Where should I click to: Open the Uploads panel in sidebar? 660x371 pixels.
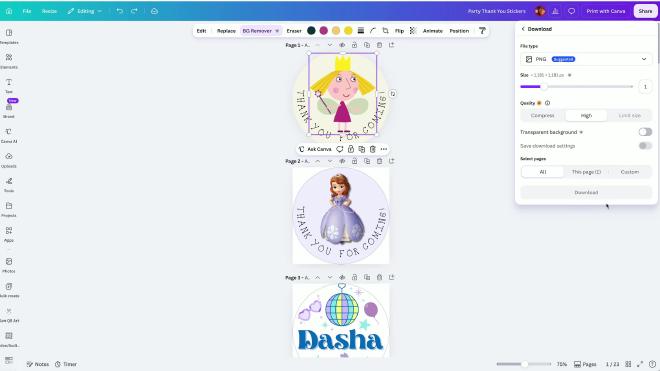click(9, 160)
